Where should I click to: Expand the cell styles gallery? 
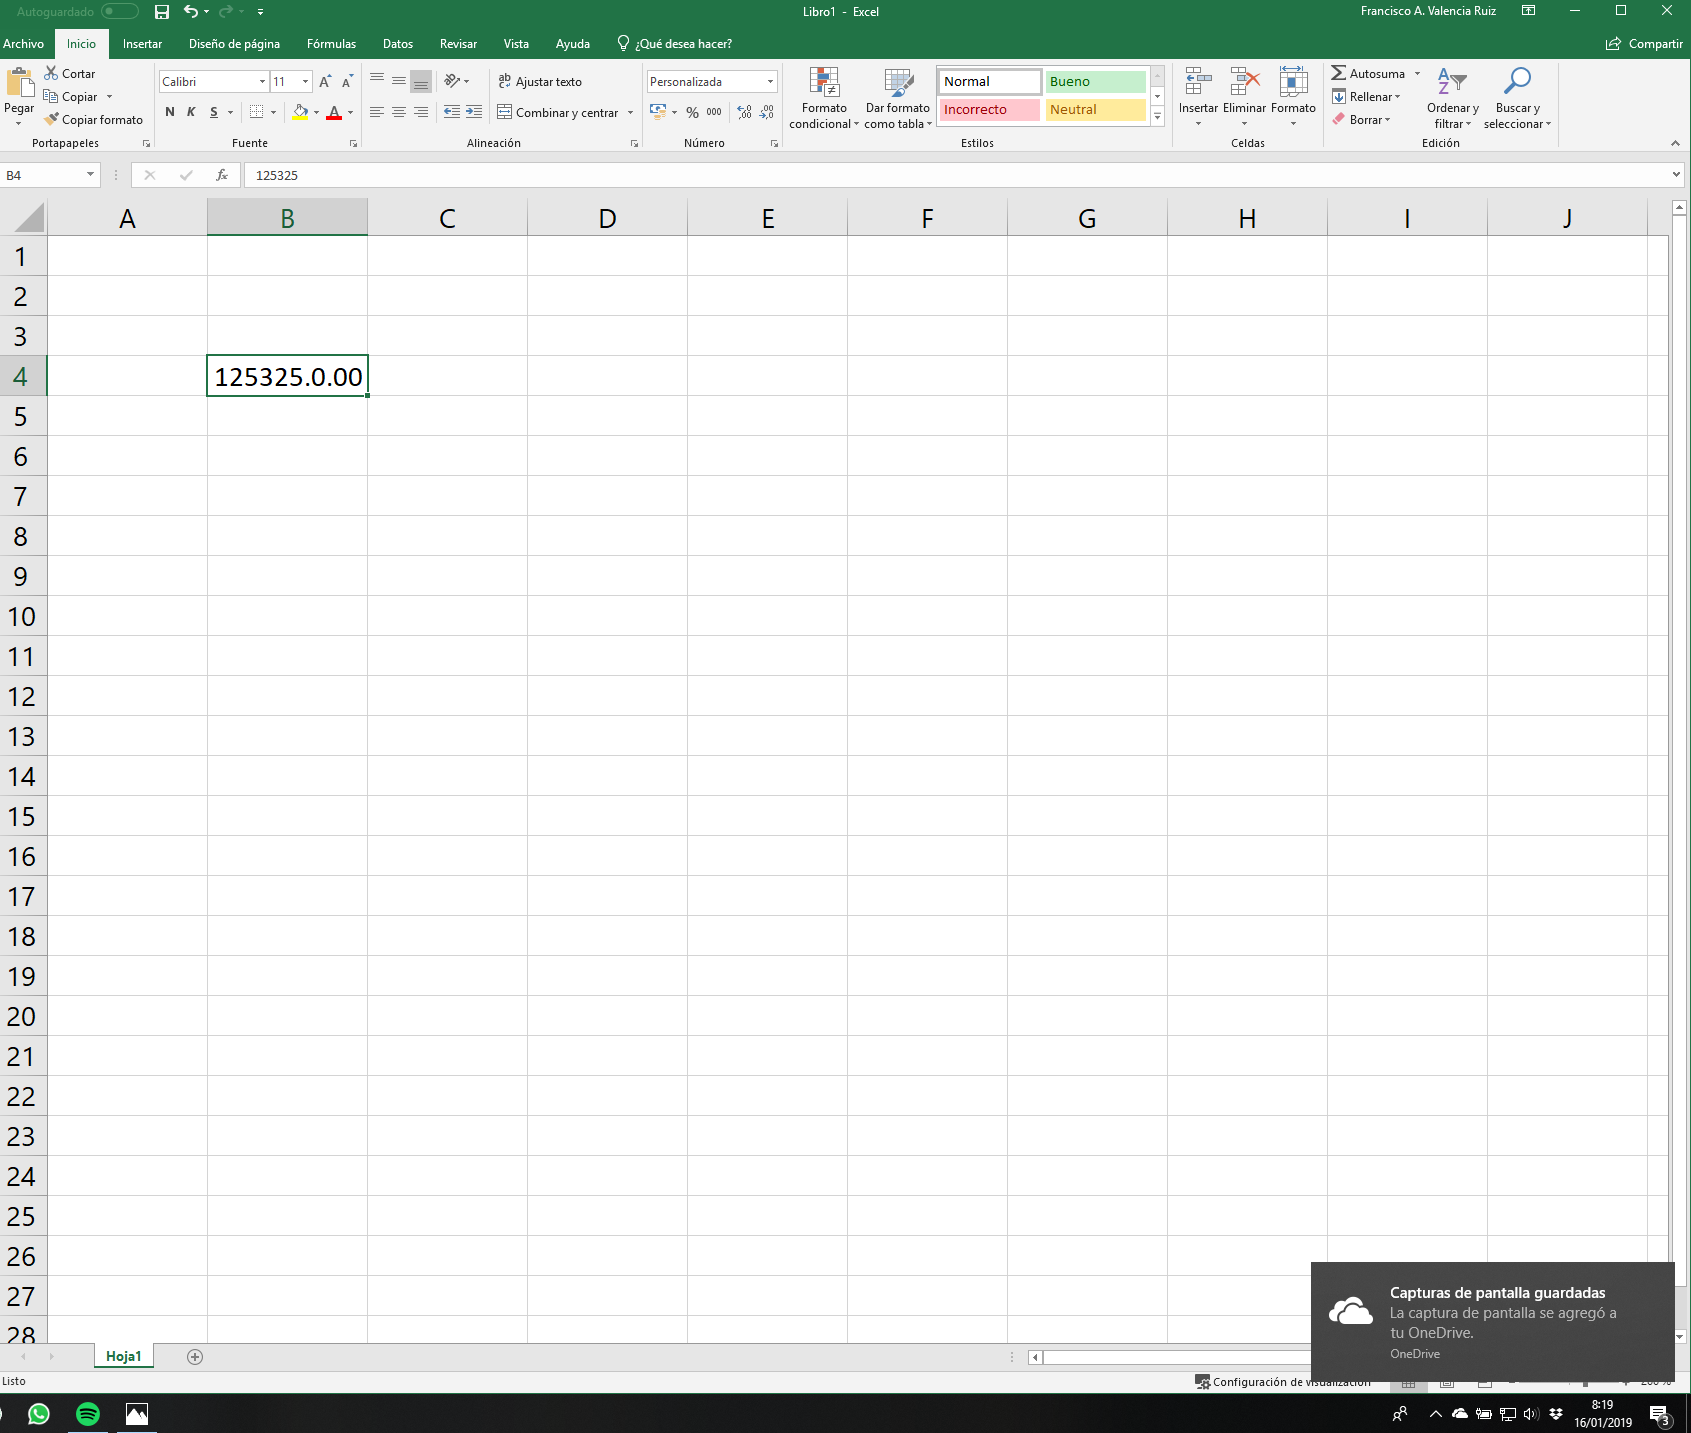(1158, 117)
